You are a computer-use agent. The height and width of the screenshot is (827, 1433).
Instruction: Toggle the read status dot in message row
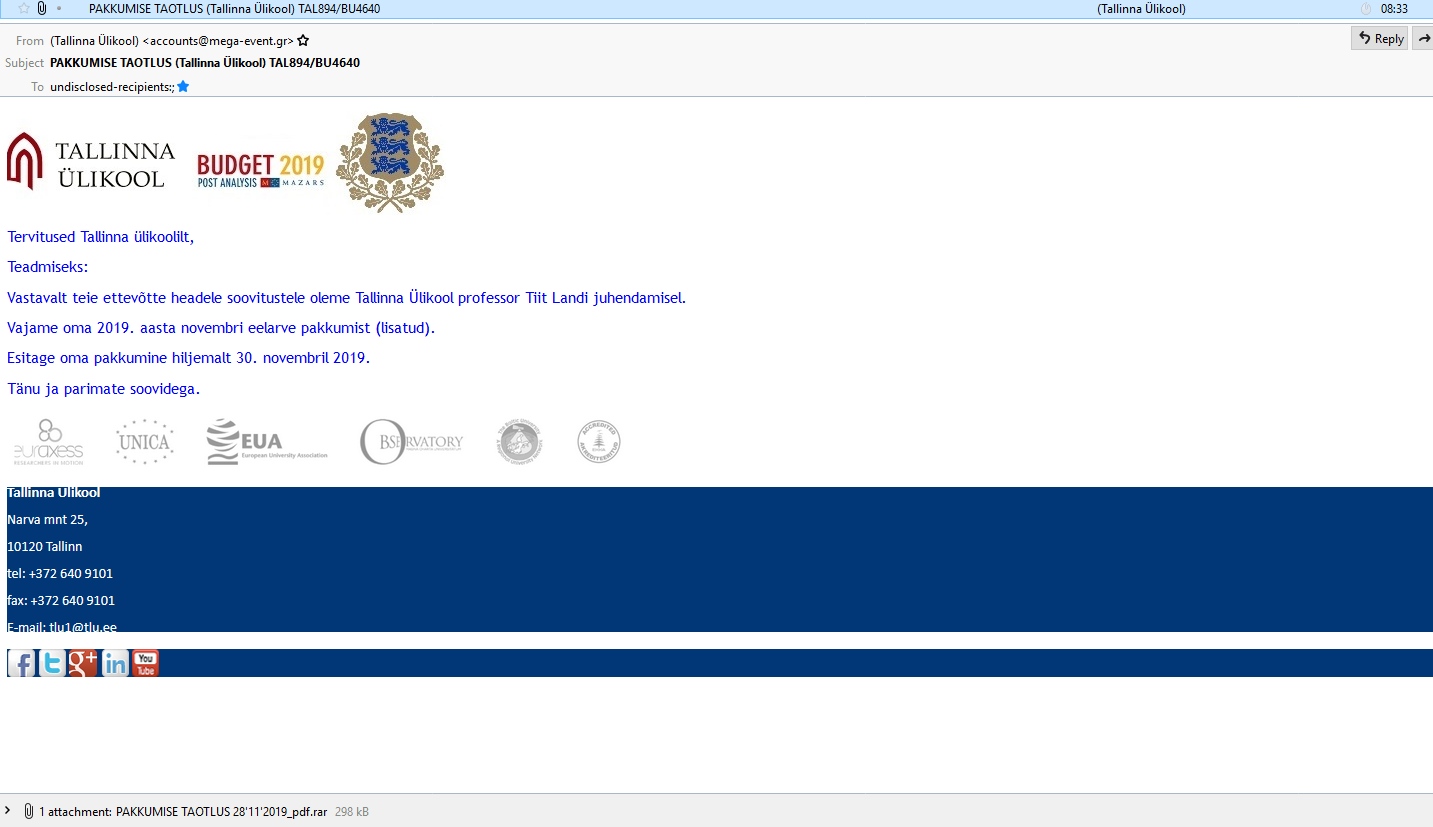click(x=59, y=9)
